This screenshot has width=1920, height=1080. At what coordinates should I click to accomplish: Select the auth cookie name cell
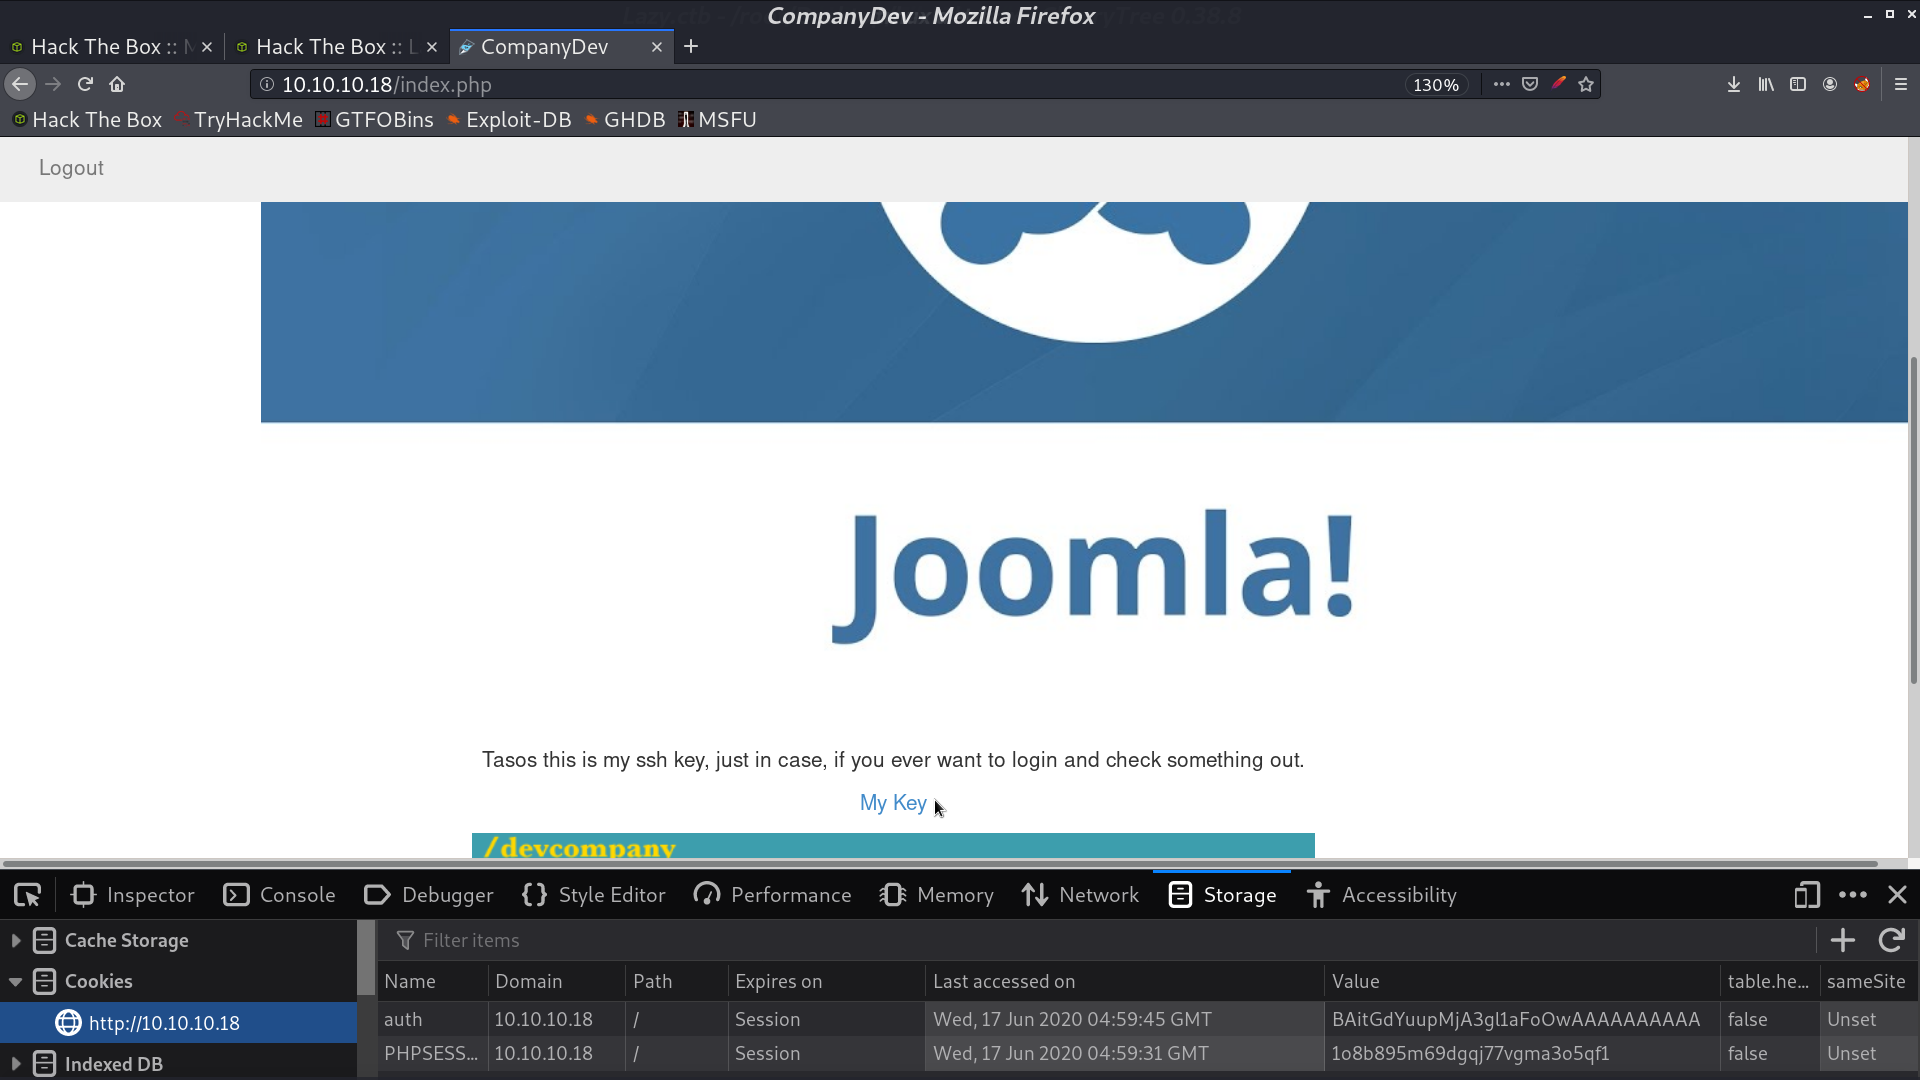pos(433,1019)
